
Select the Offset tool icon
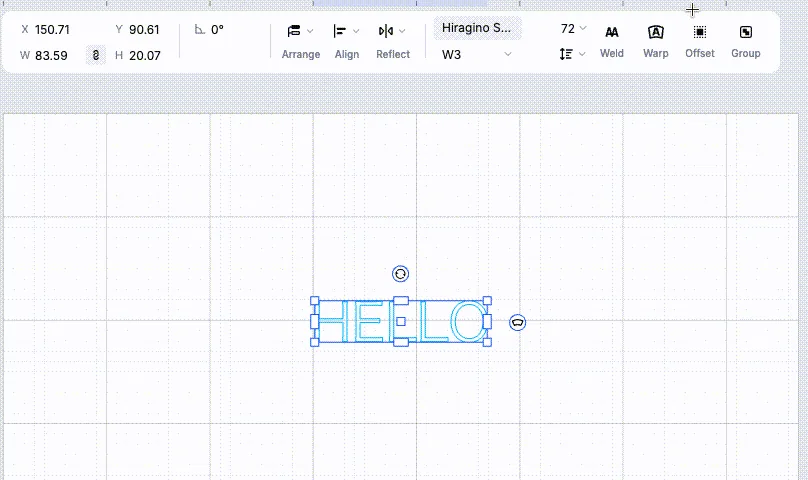699,32
